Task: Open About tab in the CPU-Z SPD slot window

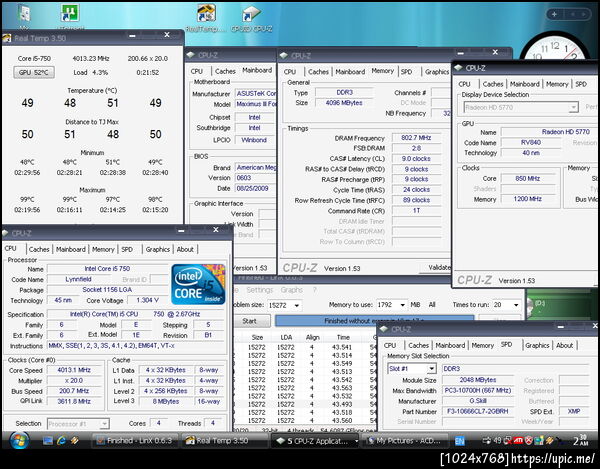Action: (x=564, y=345)
